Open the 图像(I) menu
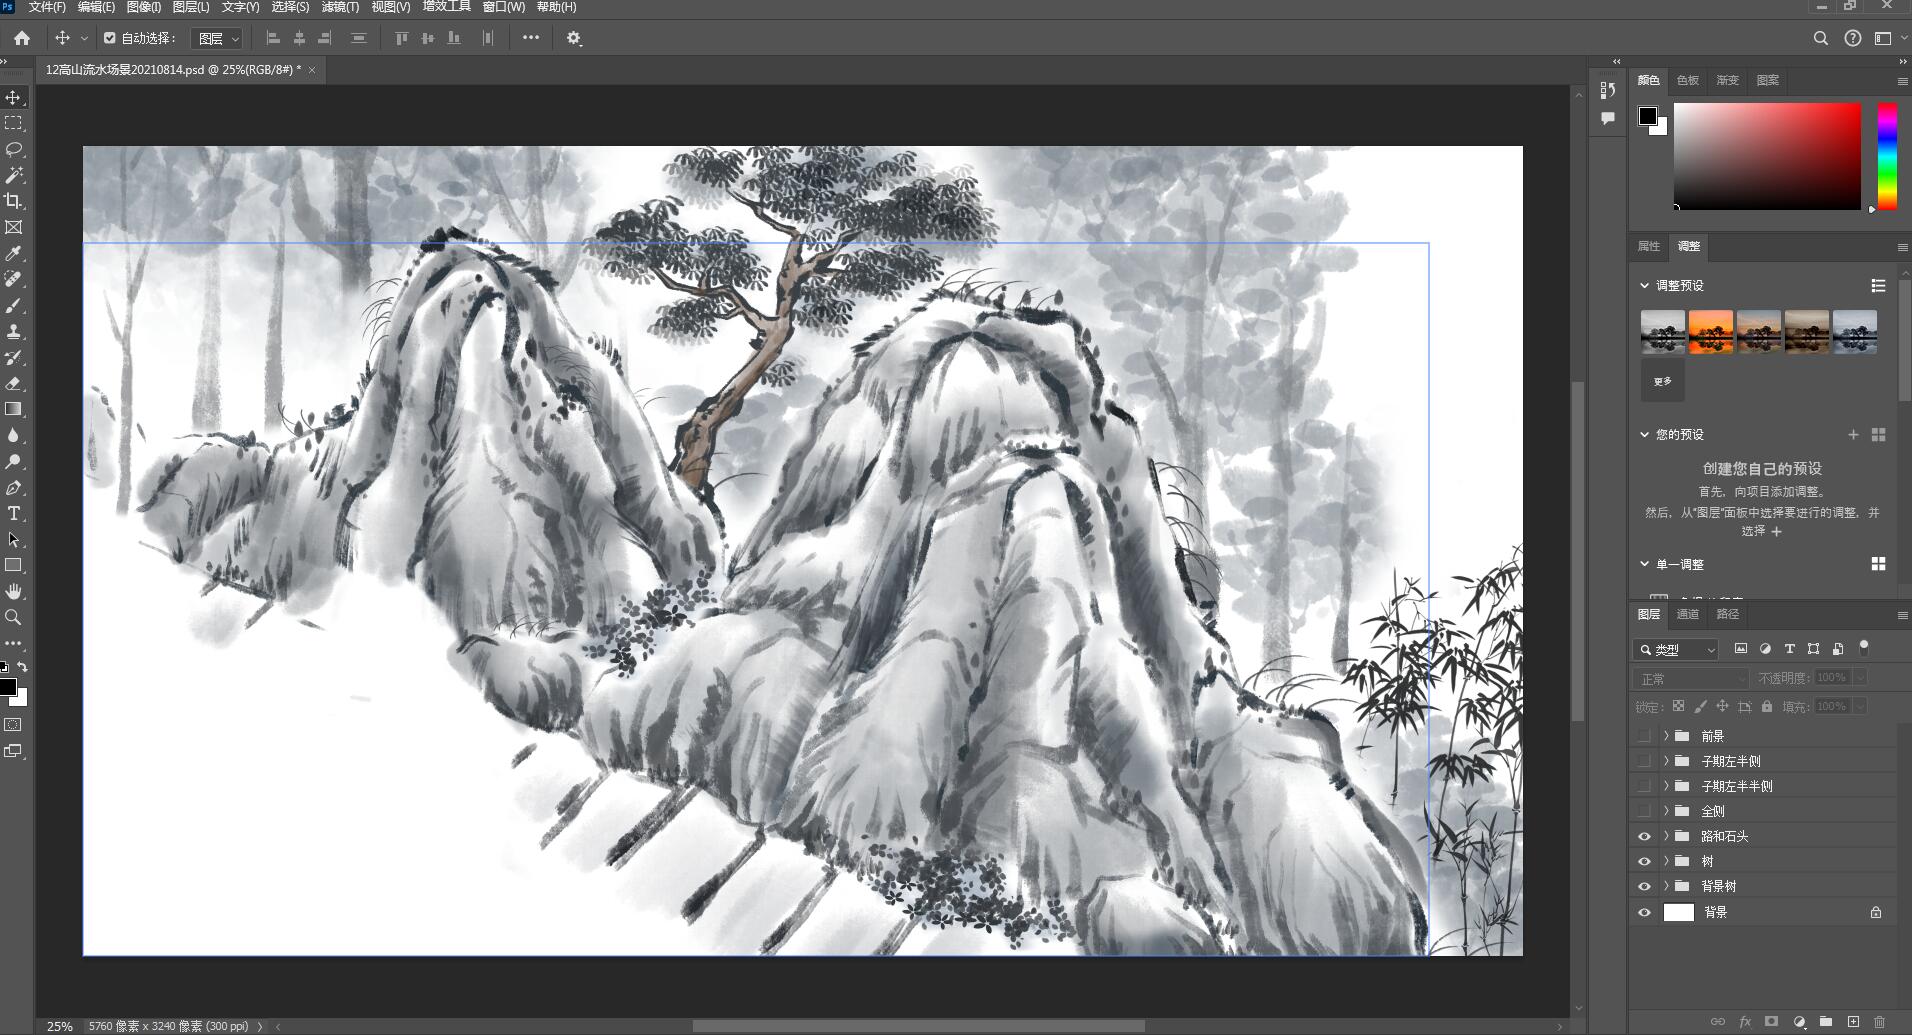Screen dimensions: 1912x1035 [144, 7]
